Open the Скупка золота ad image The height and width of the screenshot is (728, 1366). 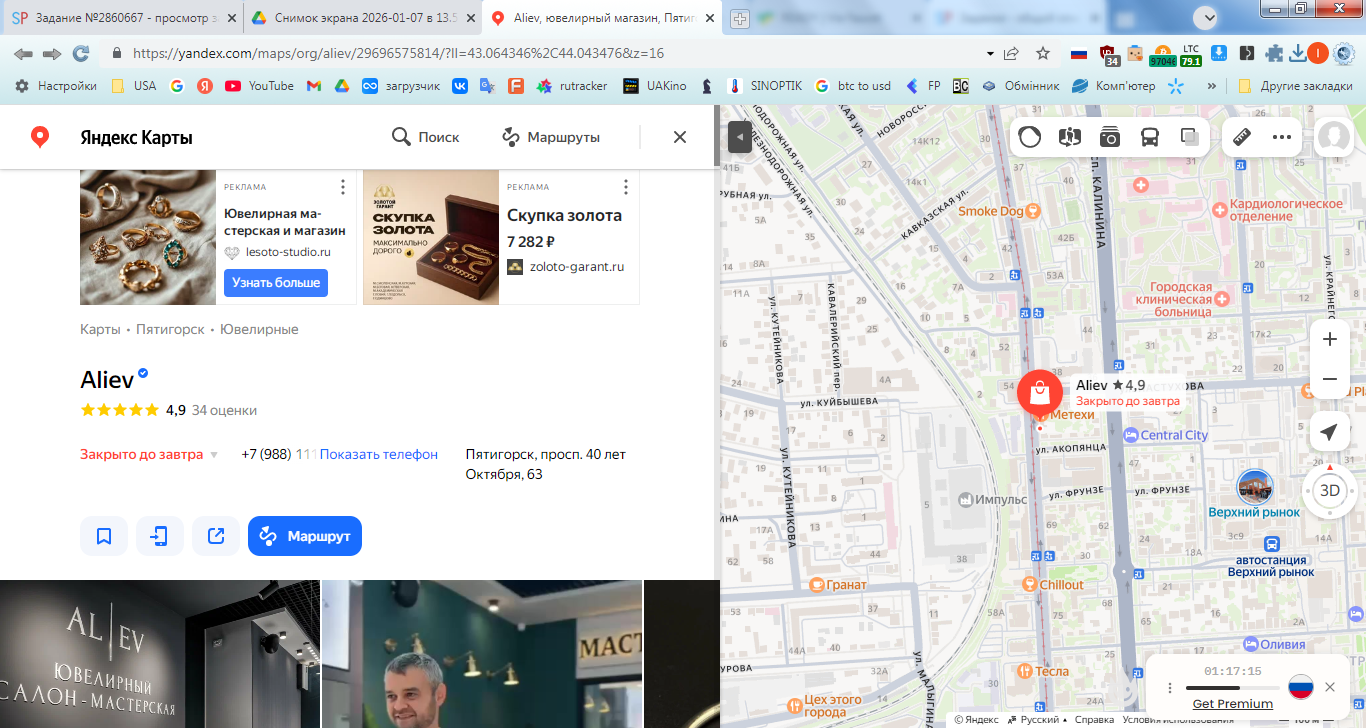tap(431, 237)
